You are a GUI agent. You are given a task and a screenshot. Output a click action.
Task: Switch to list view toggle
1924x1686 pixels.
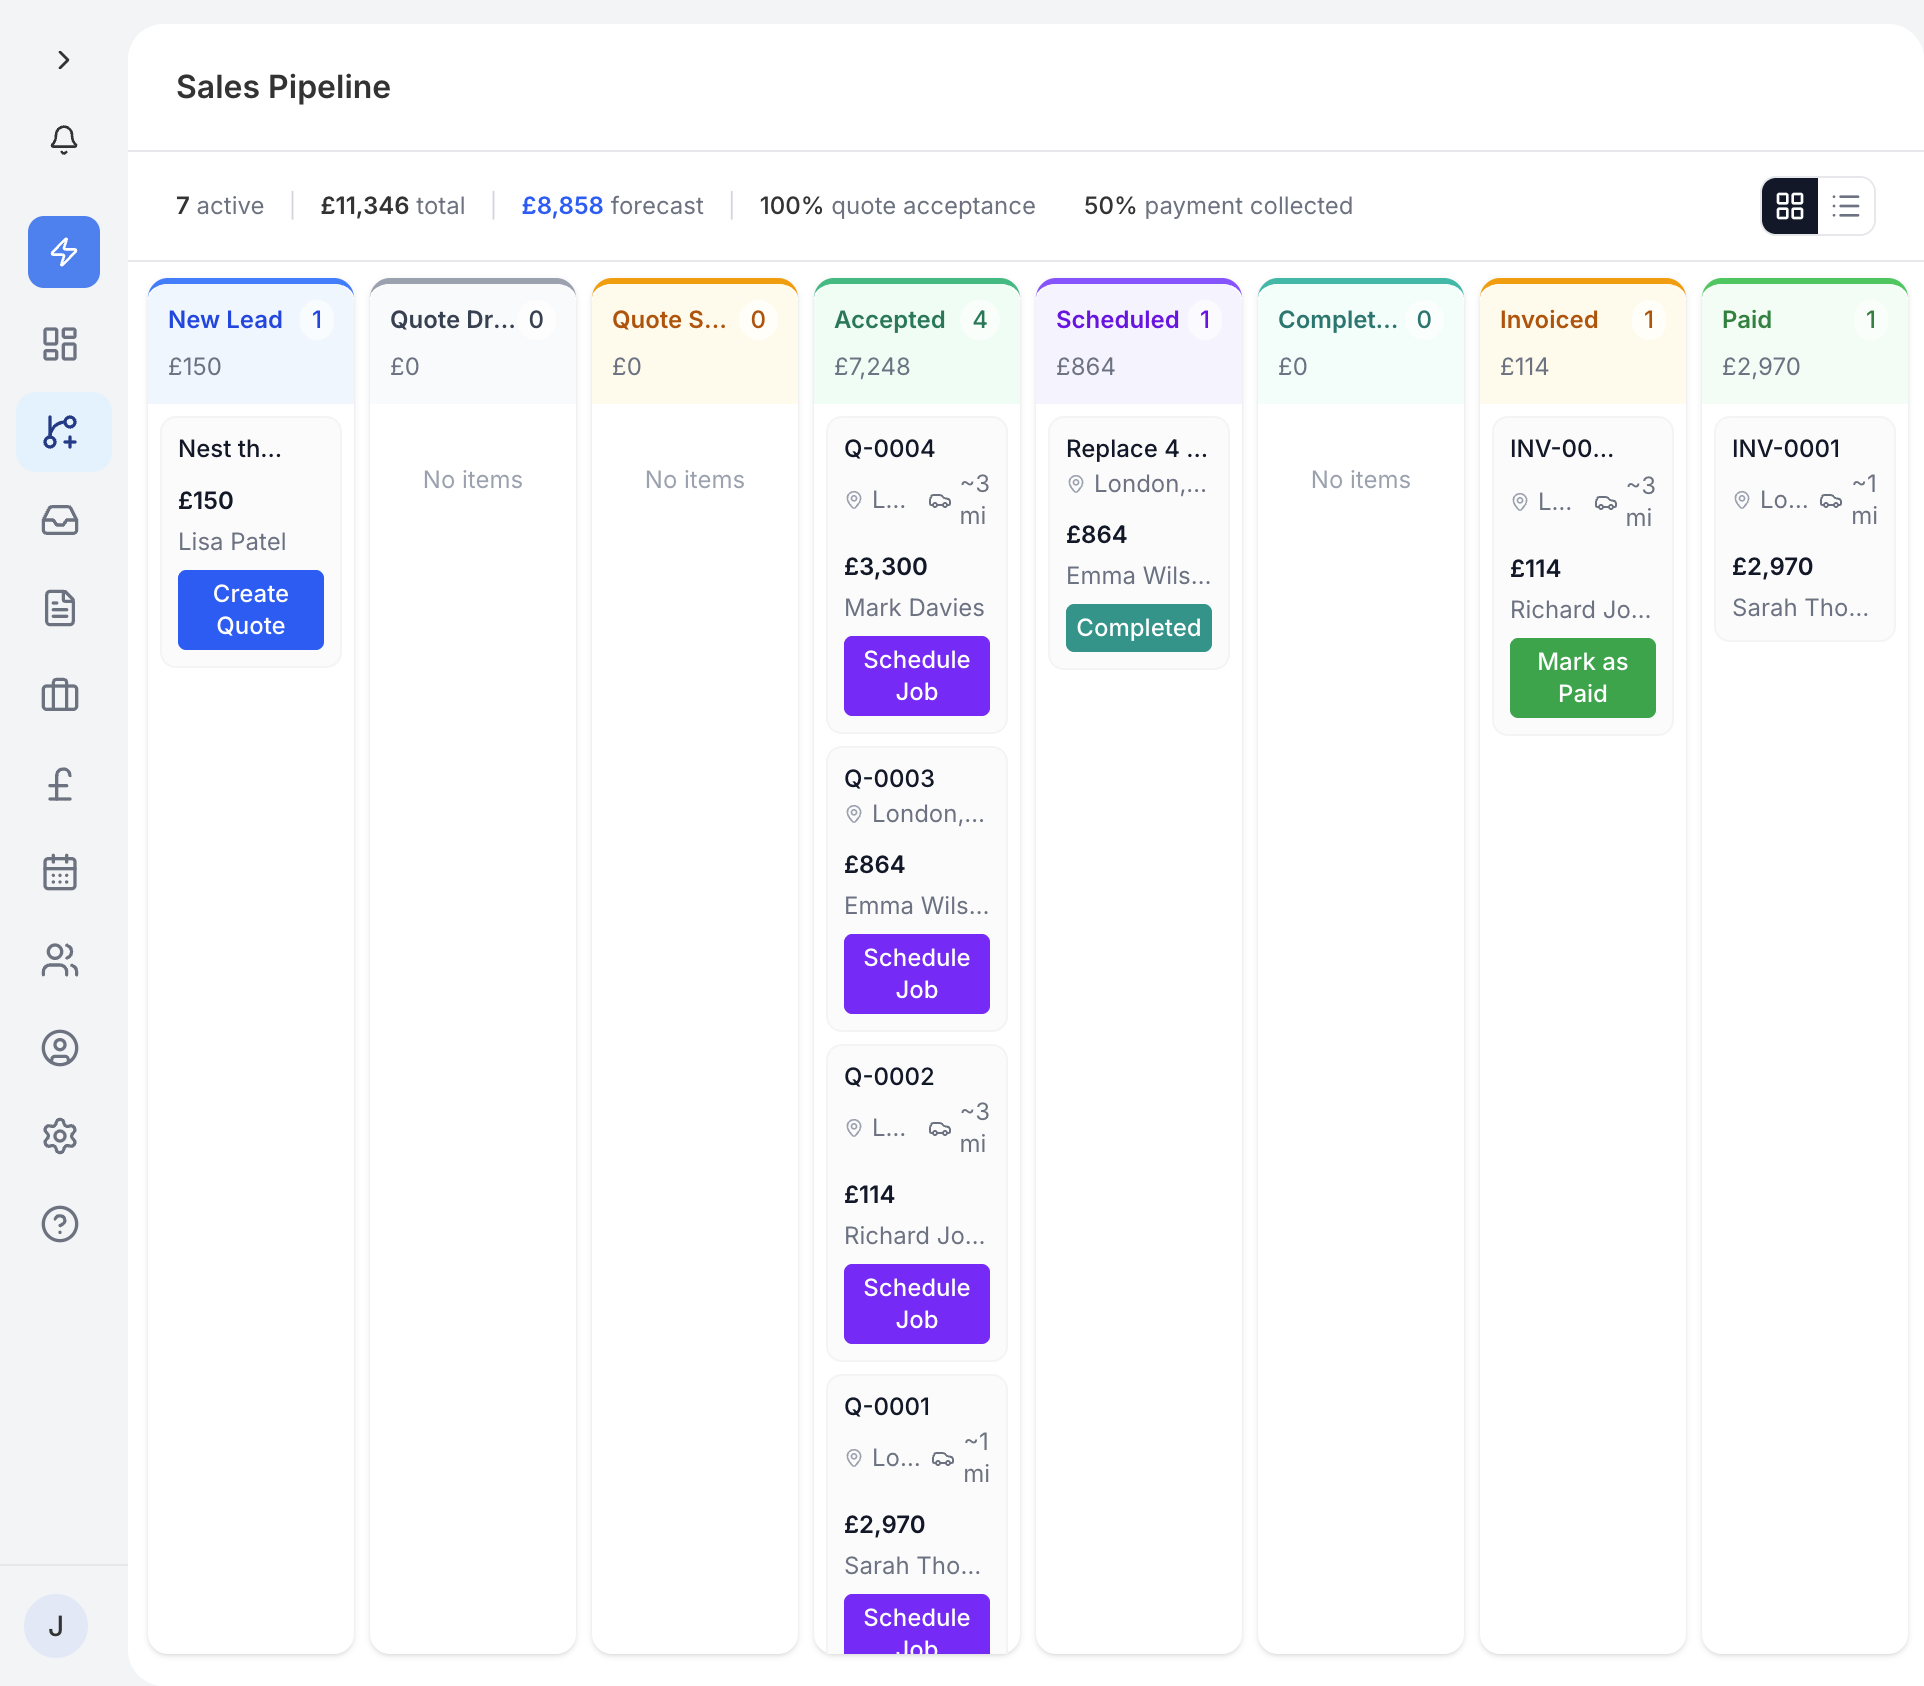(1845, 206)
